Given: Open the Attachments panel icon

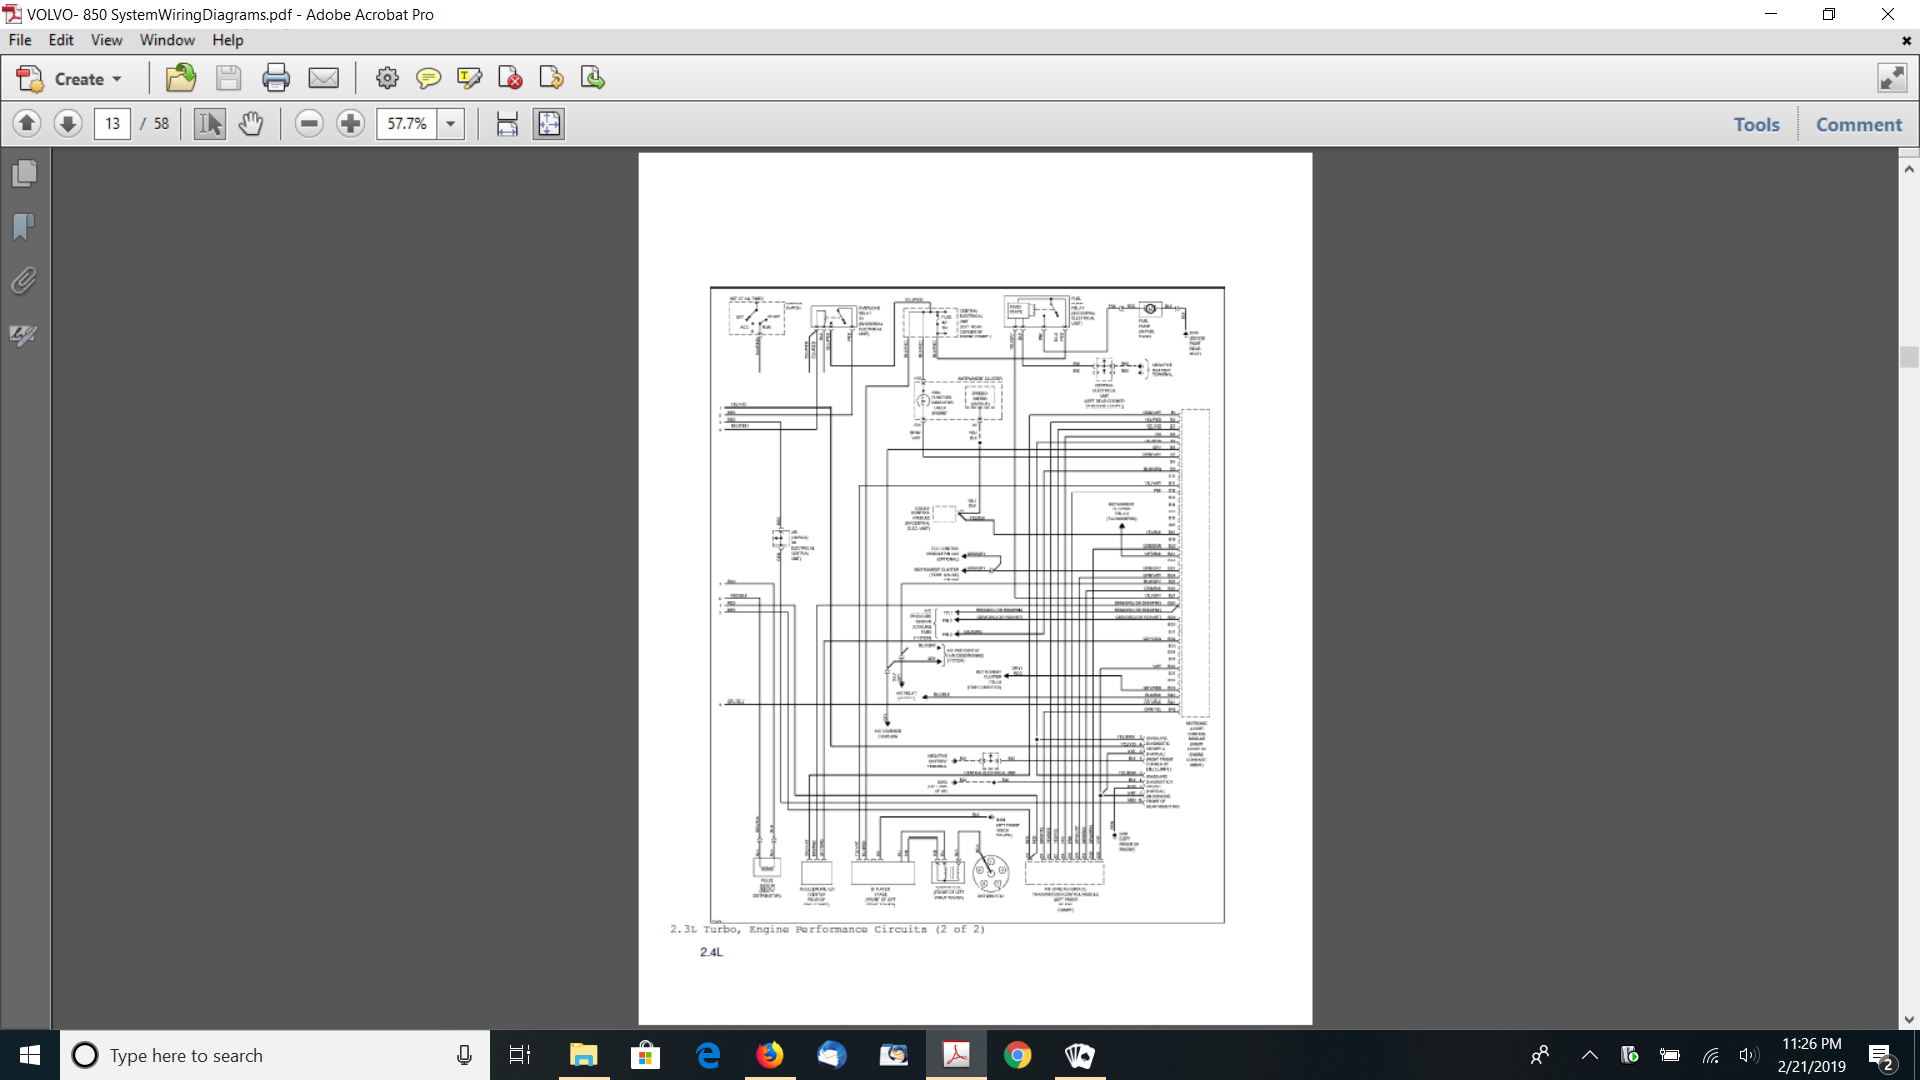Looking at the screenshot, I should coord(25,281).
